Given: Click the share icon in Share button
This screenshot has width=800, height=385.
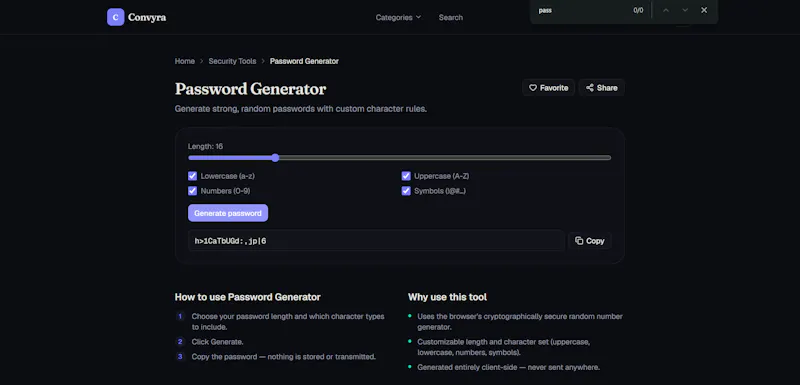Looking at the screenshot, I should (590, 88).
